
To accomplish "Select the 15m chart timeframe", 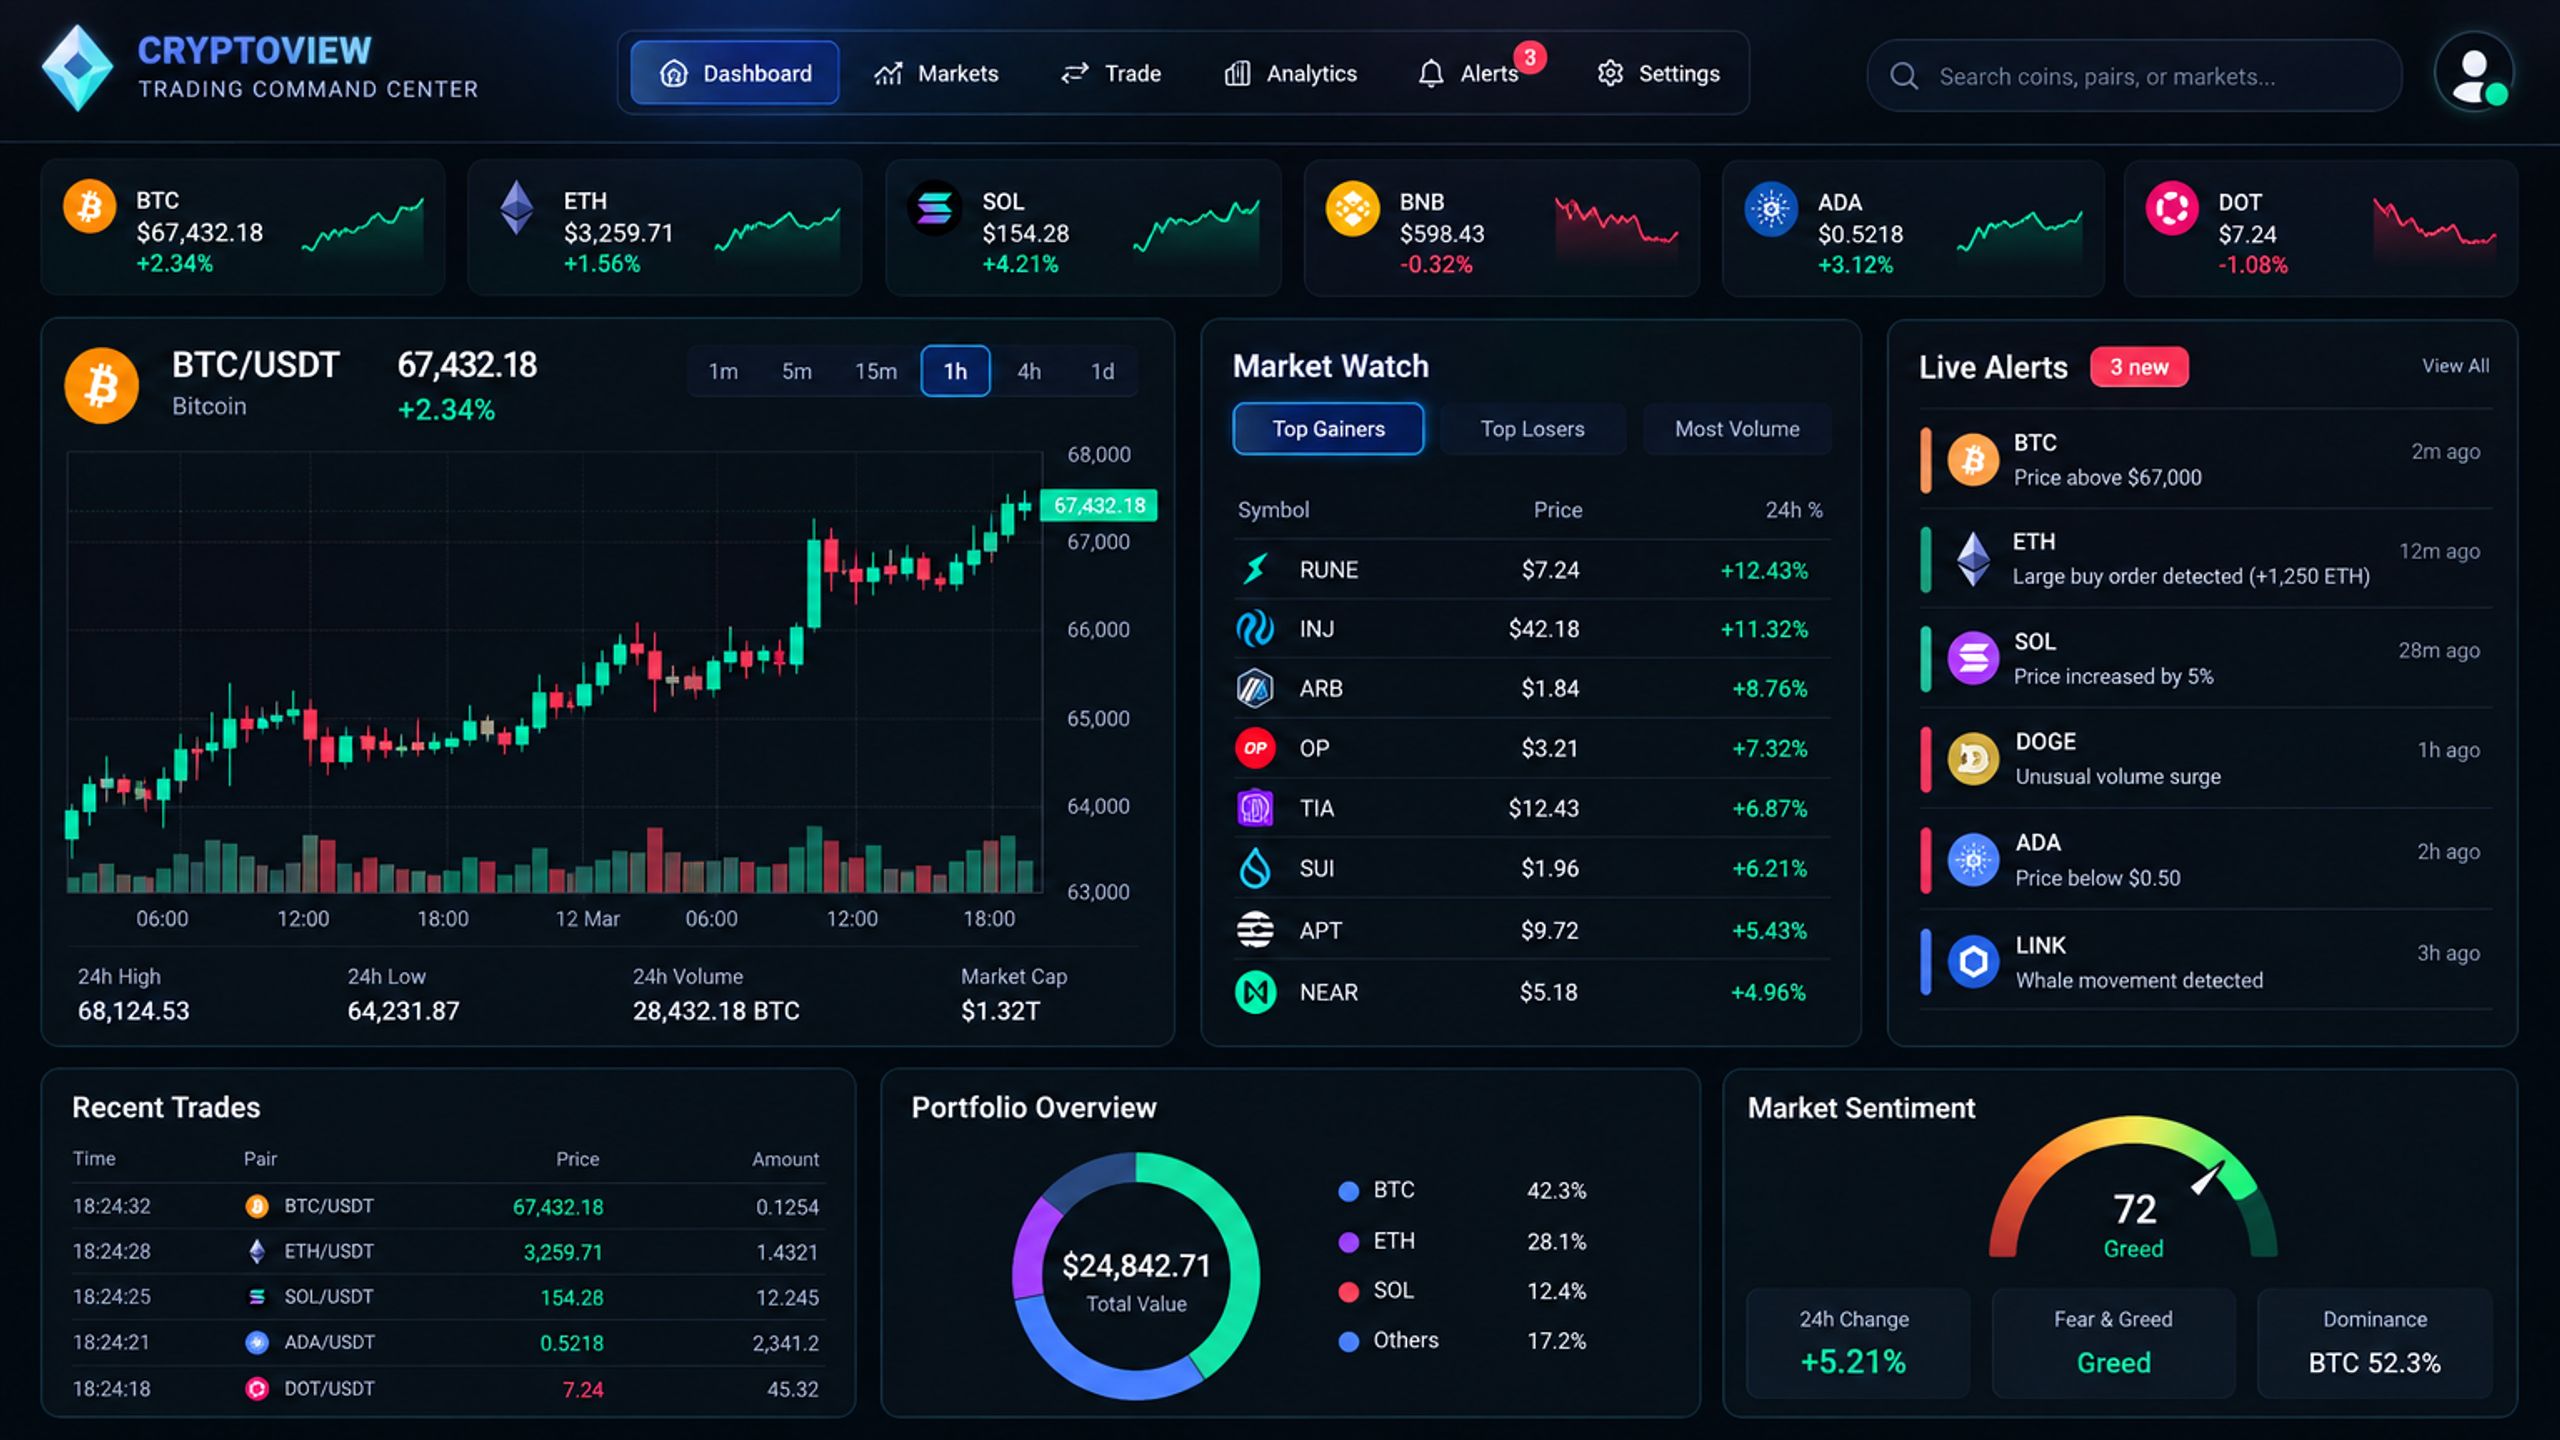I will (876, 371).
